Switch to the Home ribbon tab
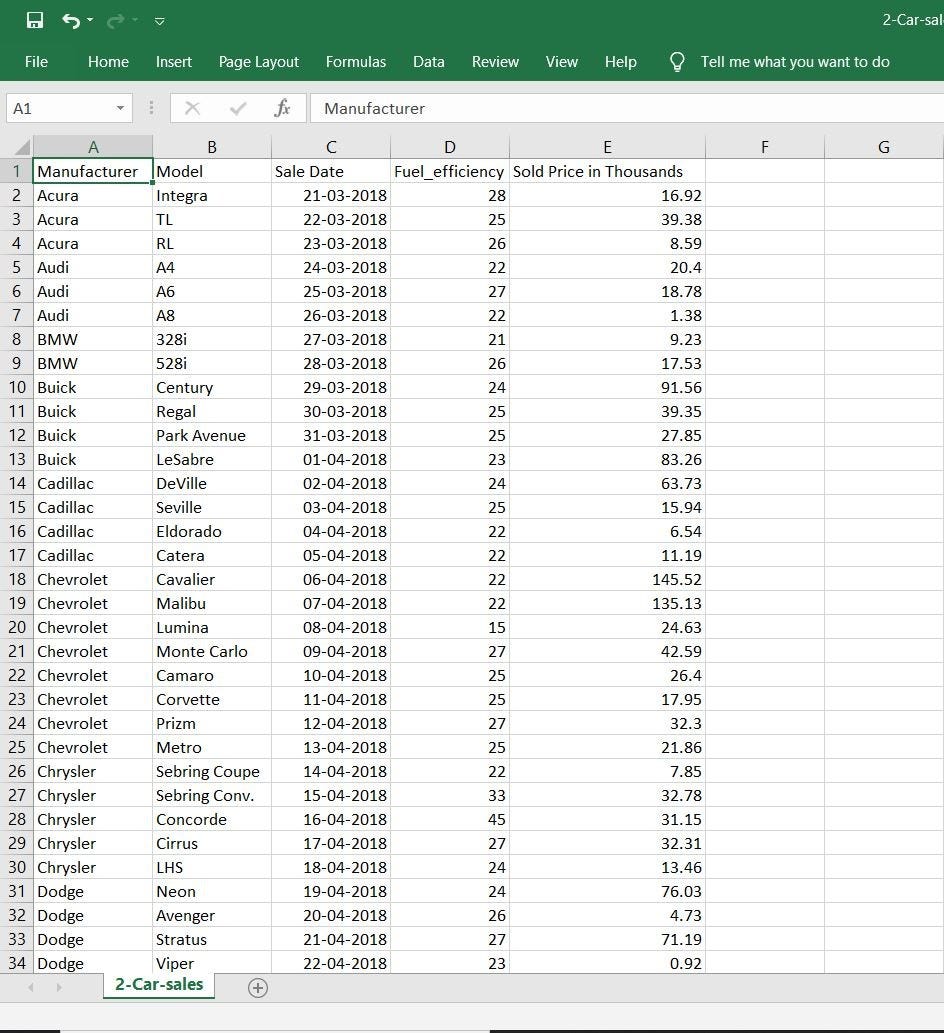The height and width of the screenshot is (1033, 944). pos(108,62)
